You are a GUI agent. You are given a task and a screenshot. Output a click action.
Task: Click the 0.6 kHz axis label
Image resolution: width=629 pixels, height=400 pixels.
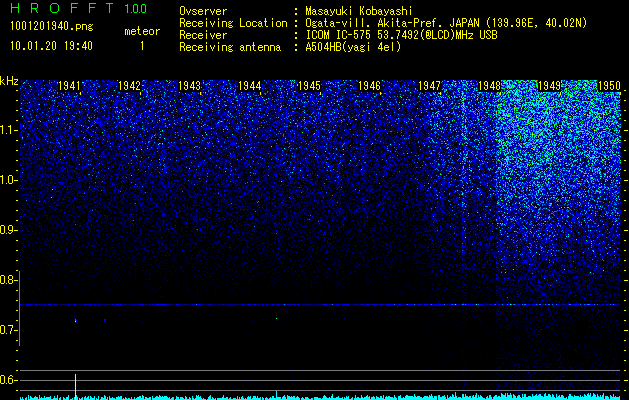[x=9, y=380]
